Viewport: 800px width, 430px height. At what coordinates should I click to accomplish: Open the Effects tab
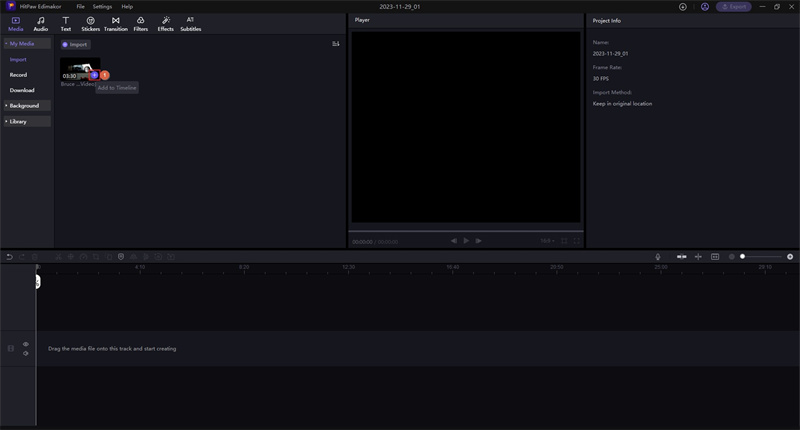click(x=165, y=24)
